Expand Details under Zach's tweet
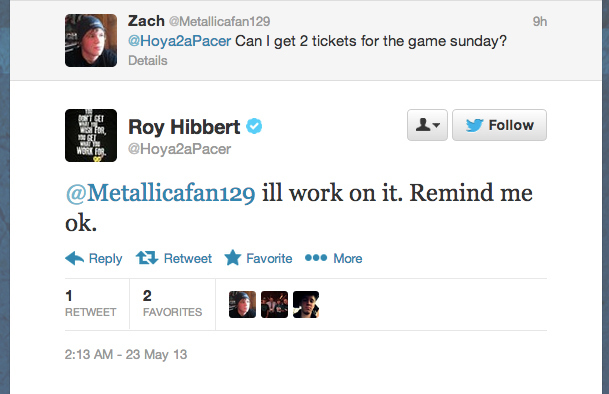609x394 pixels. (148, 61)
